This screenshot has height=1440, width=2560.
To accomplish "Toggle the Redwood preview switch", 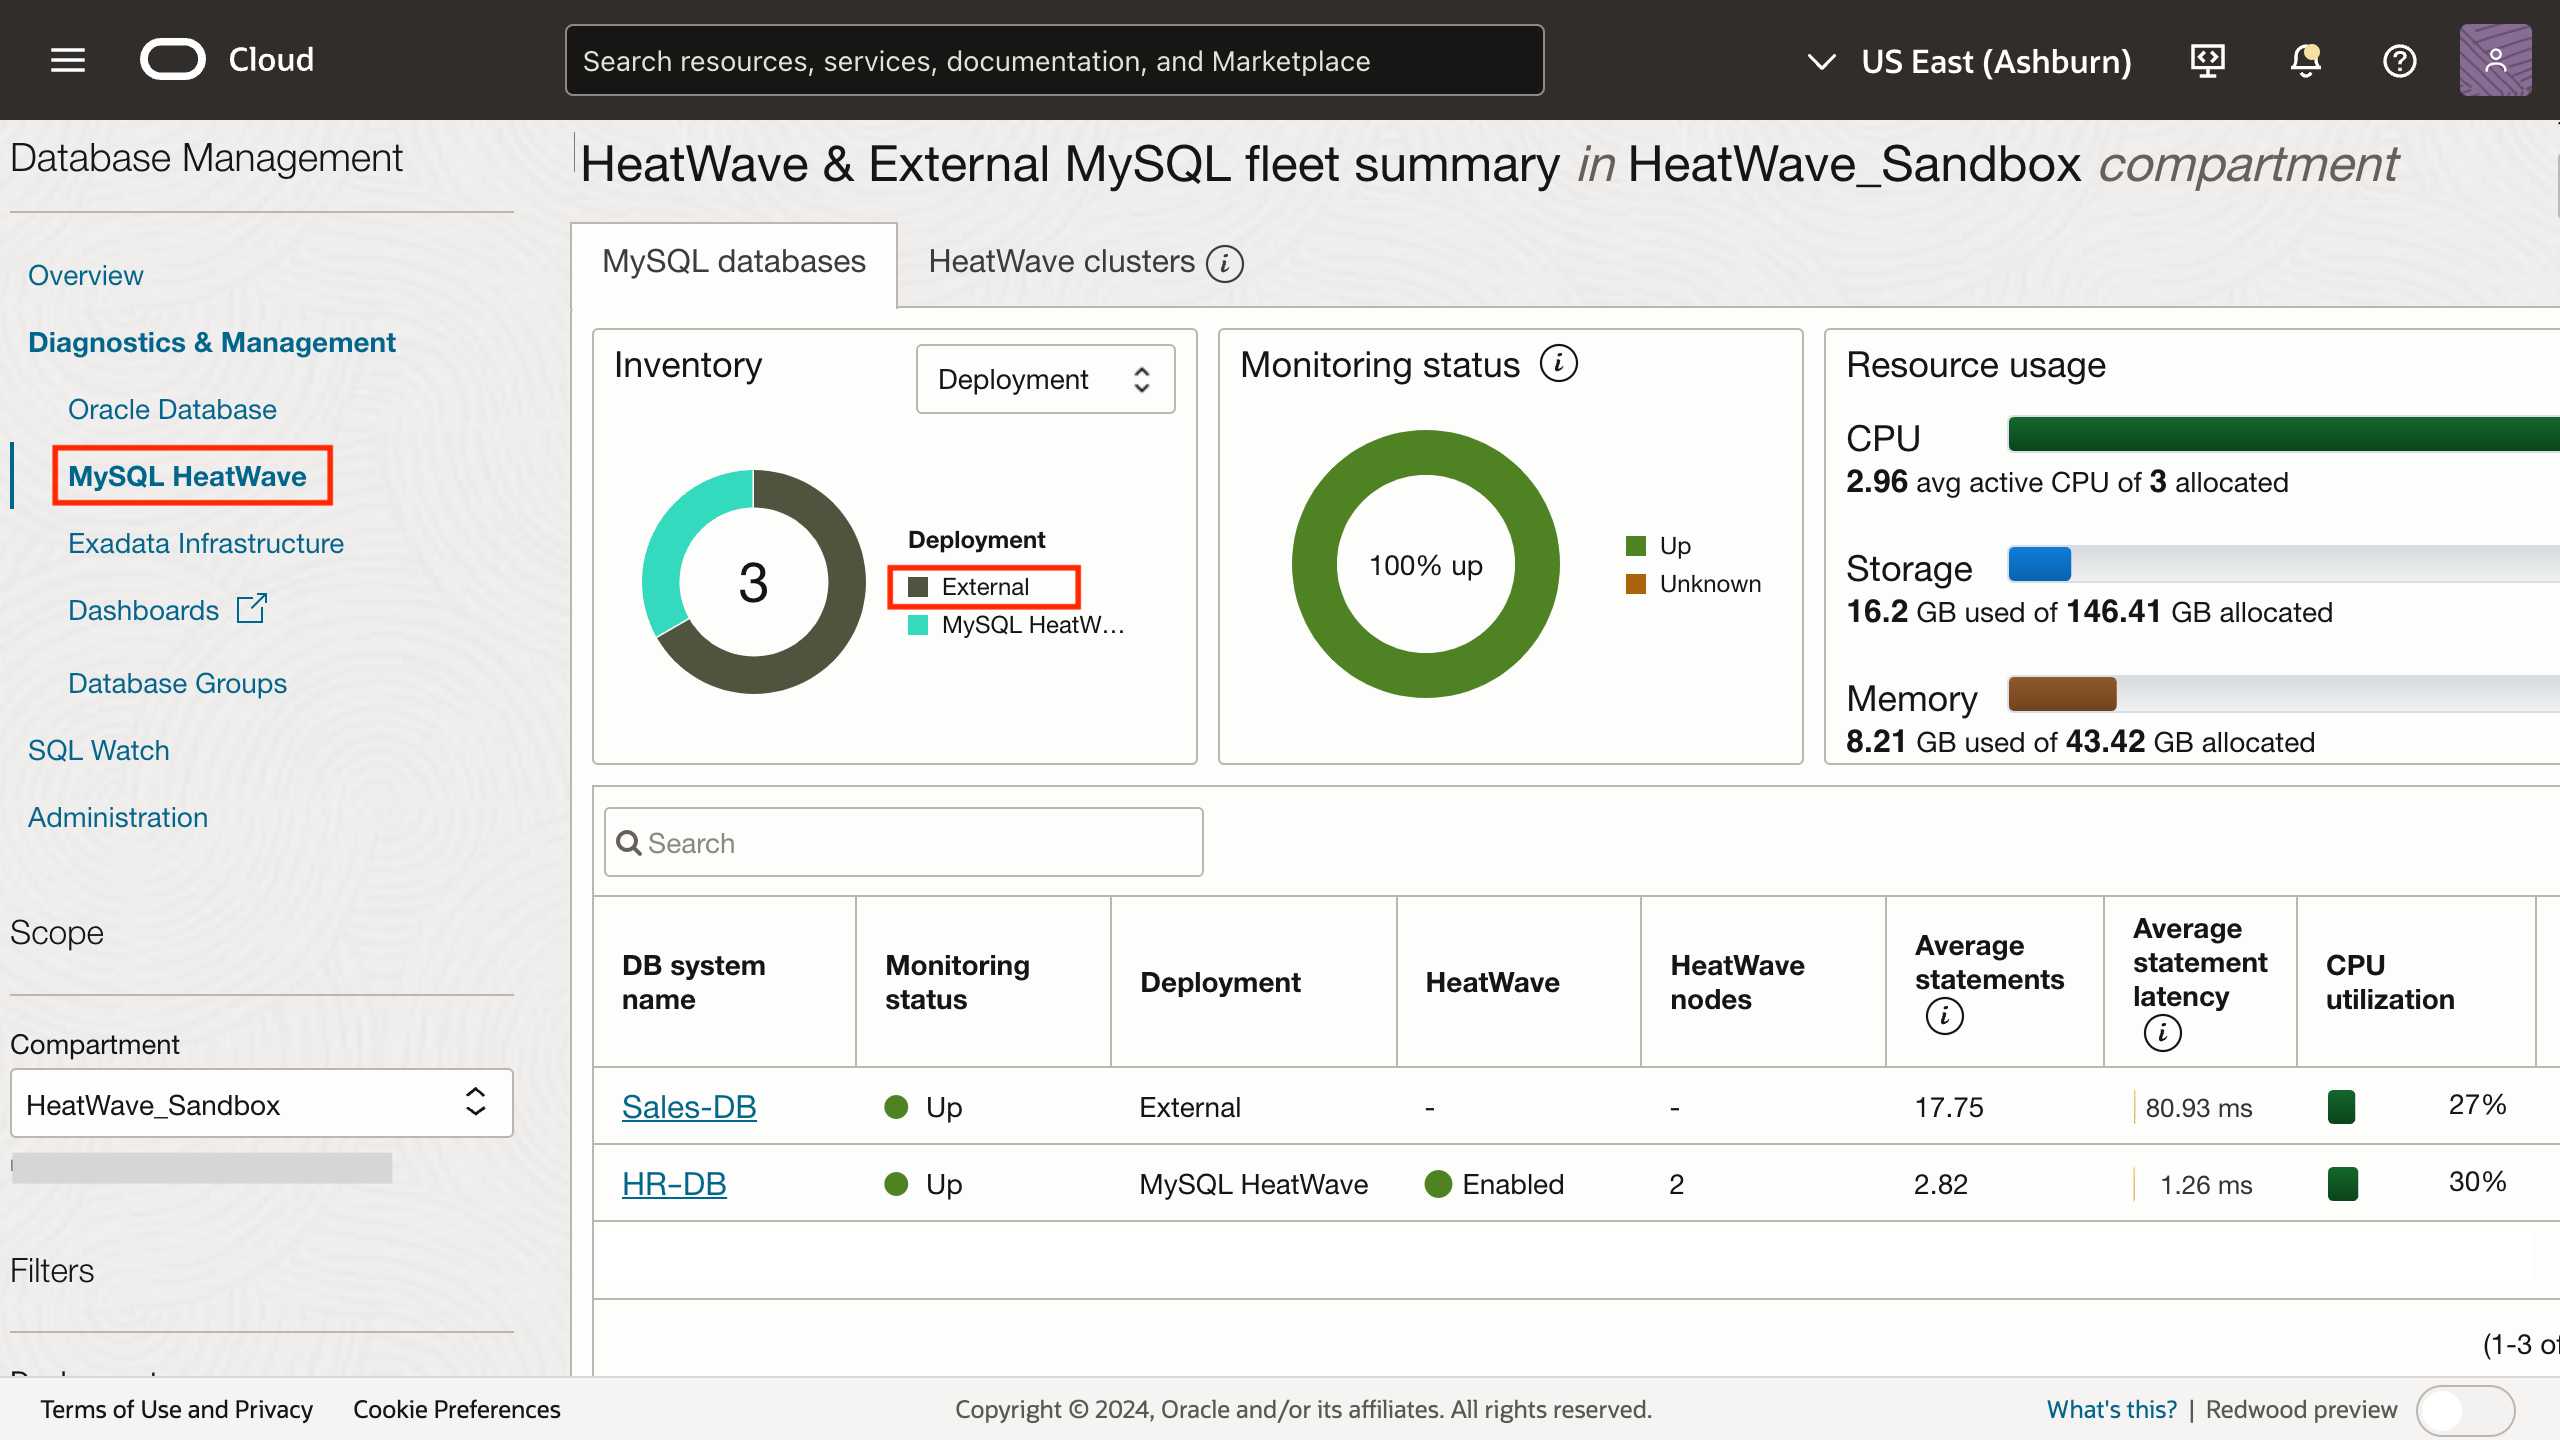I will click(2466, 1410).
